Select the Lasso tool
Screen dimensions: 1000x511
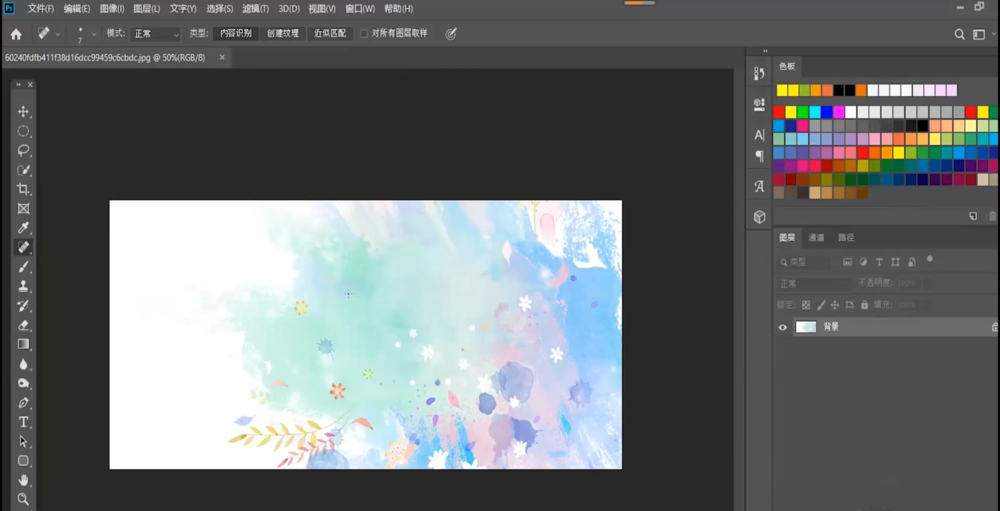point(24,151)
